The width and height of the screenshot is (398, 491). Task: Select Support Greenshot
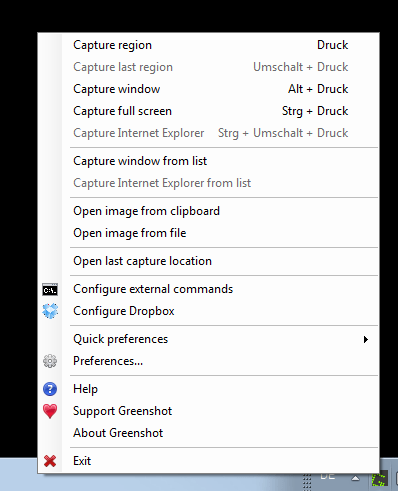209,411
